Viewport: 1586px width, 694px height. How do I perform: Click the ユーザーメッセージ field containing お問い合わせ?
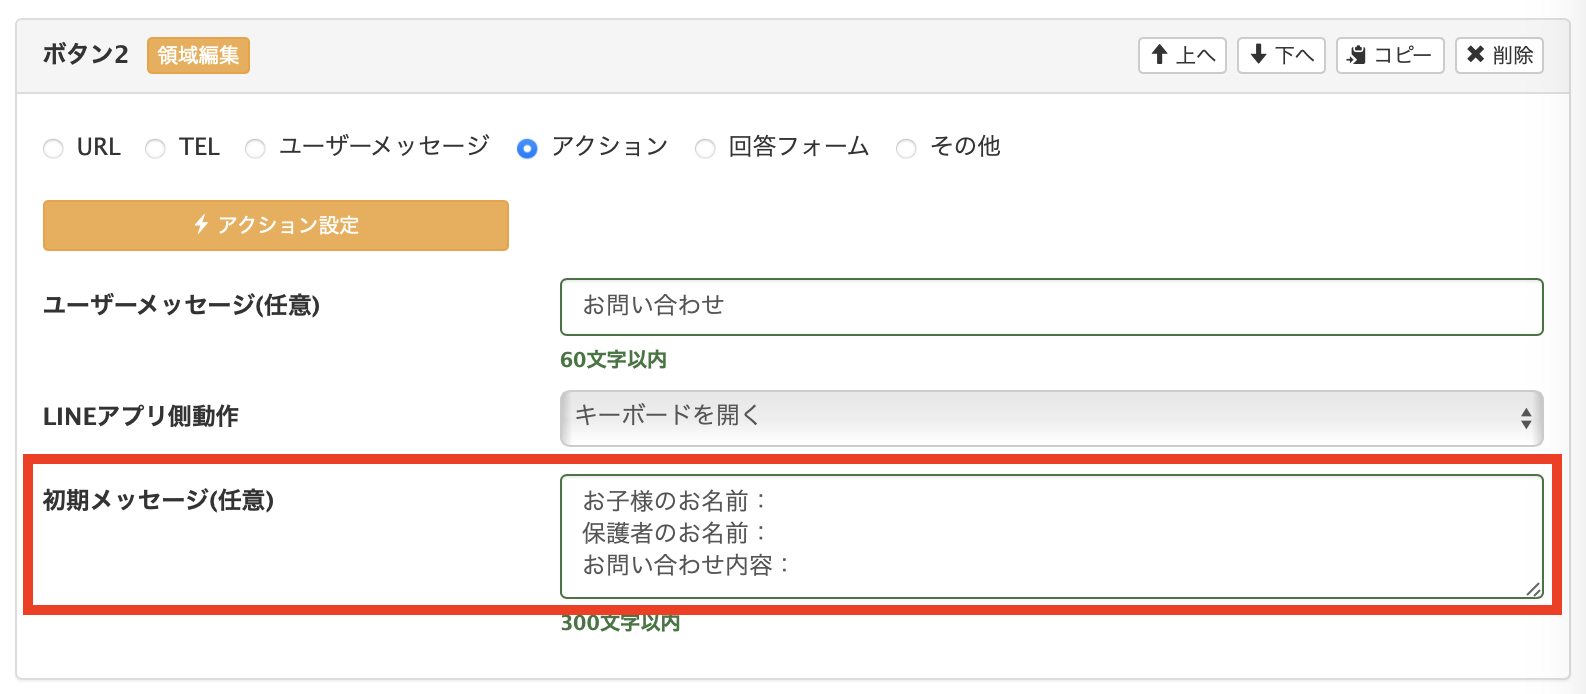tap(1050, 307)
